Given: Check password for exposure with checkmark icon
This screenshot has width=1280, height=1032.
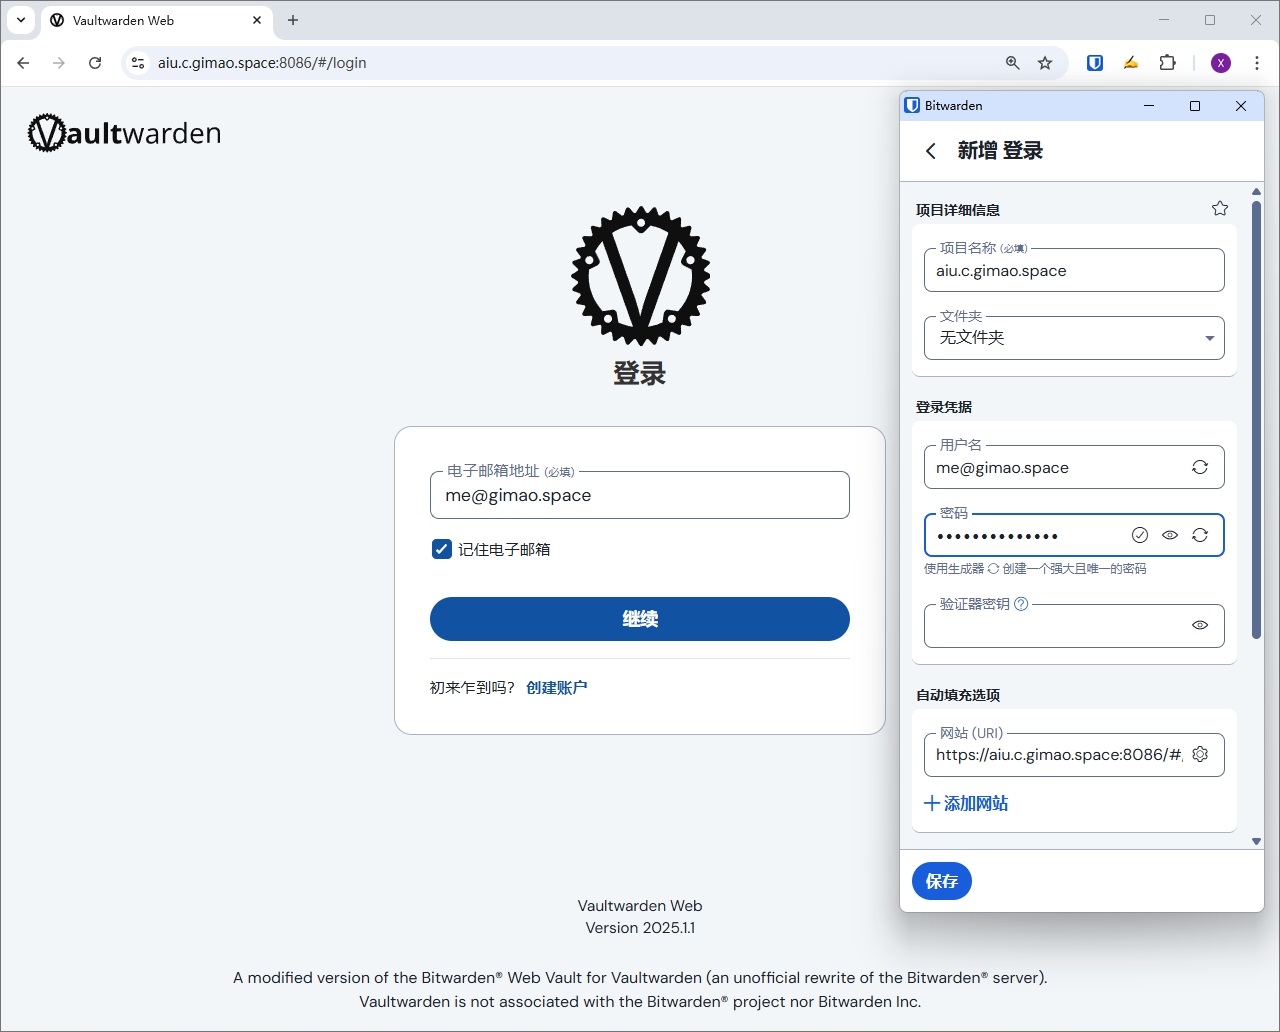Looking at the screenshot, I should (1140, 535).
